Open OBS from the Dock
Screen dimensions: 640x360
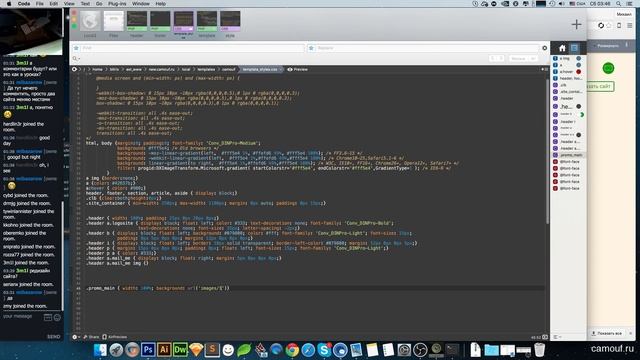pyautogui.click(x=420, y=350)
